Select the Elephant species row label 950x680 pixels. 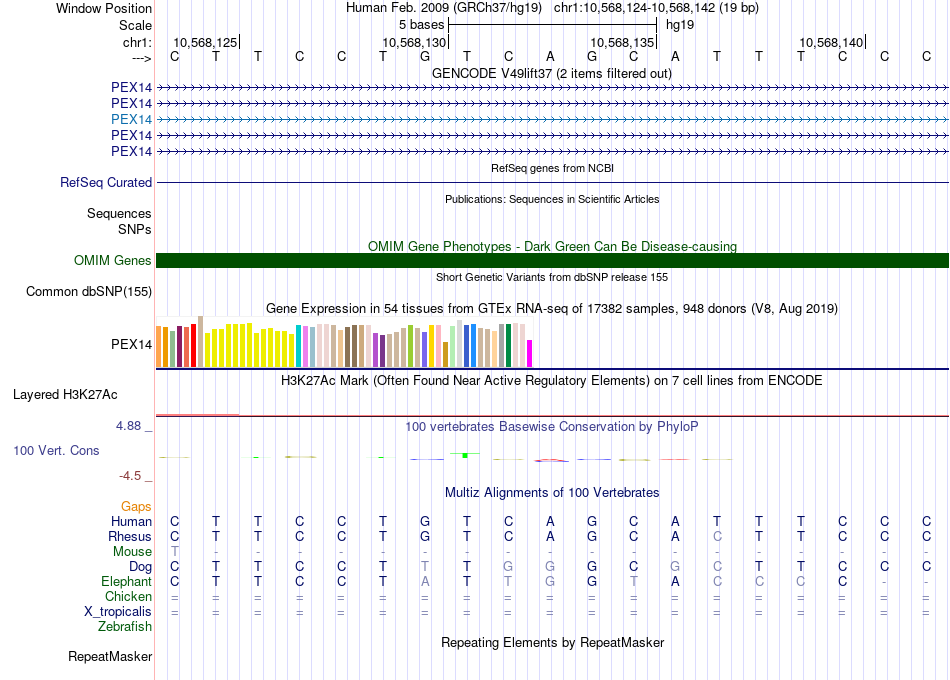point(126,582)
